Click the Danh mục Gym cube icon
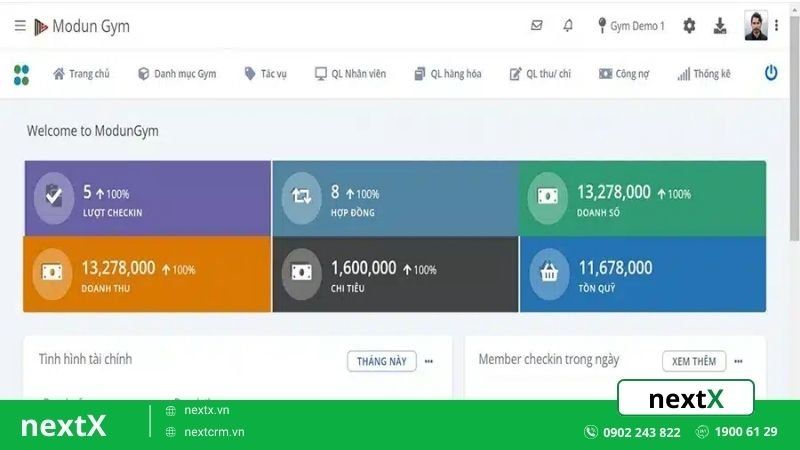 tap(143, 74)
